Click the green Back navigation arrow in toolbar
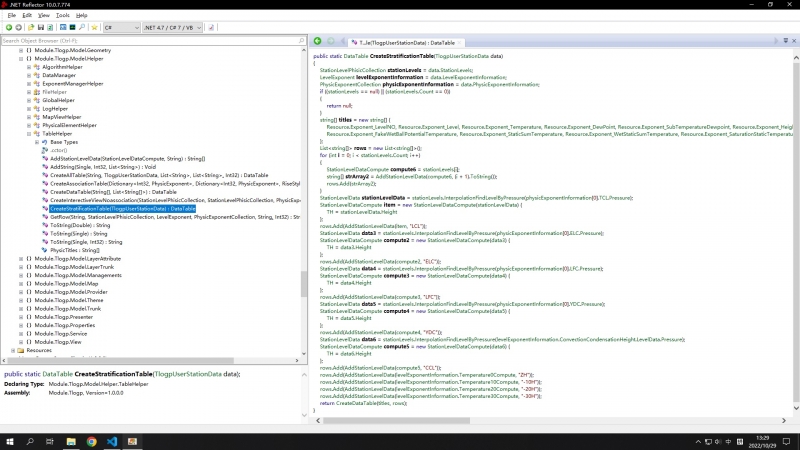The image size is (800, 450). 8,28
